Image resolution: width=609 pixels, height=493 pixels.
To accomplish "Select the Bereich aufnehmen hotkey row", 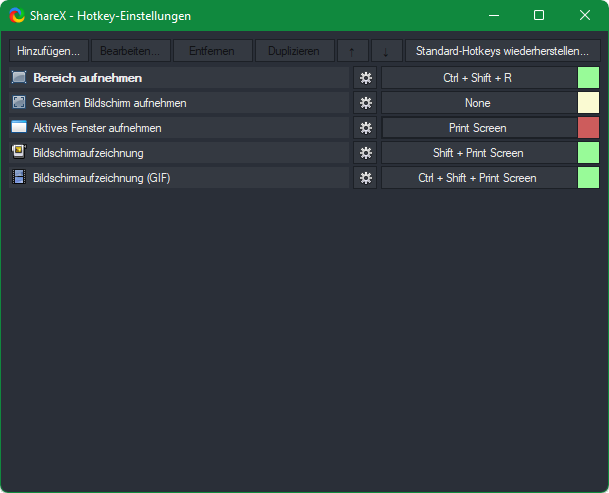I will tap(180, 78).
